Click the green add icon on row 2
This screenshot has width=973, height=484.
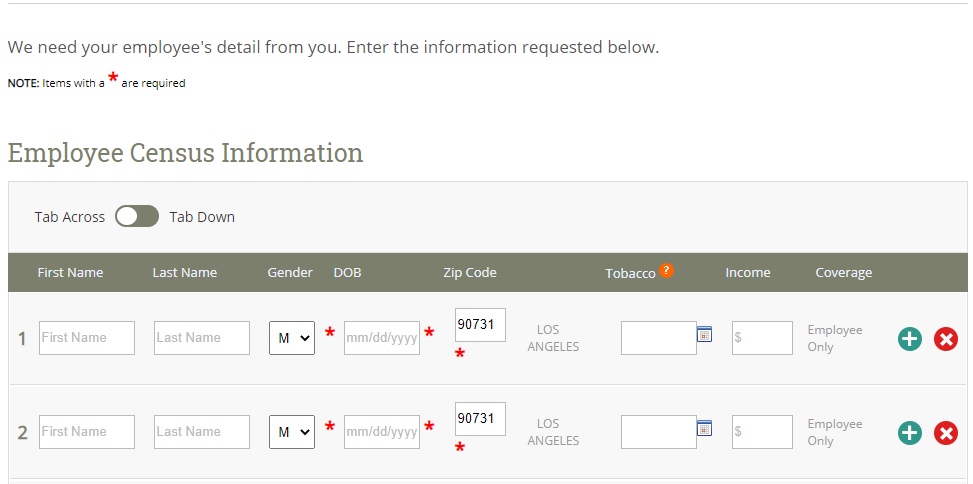click(910, 433)
